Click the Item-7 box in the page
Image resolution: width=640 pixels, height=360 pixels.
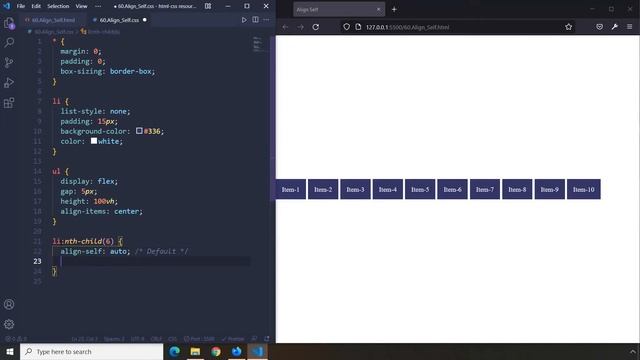[485, 189]
